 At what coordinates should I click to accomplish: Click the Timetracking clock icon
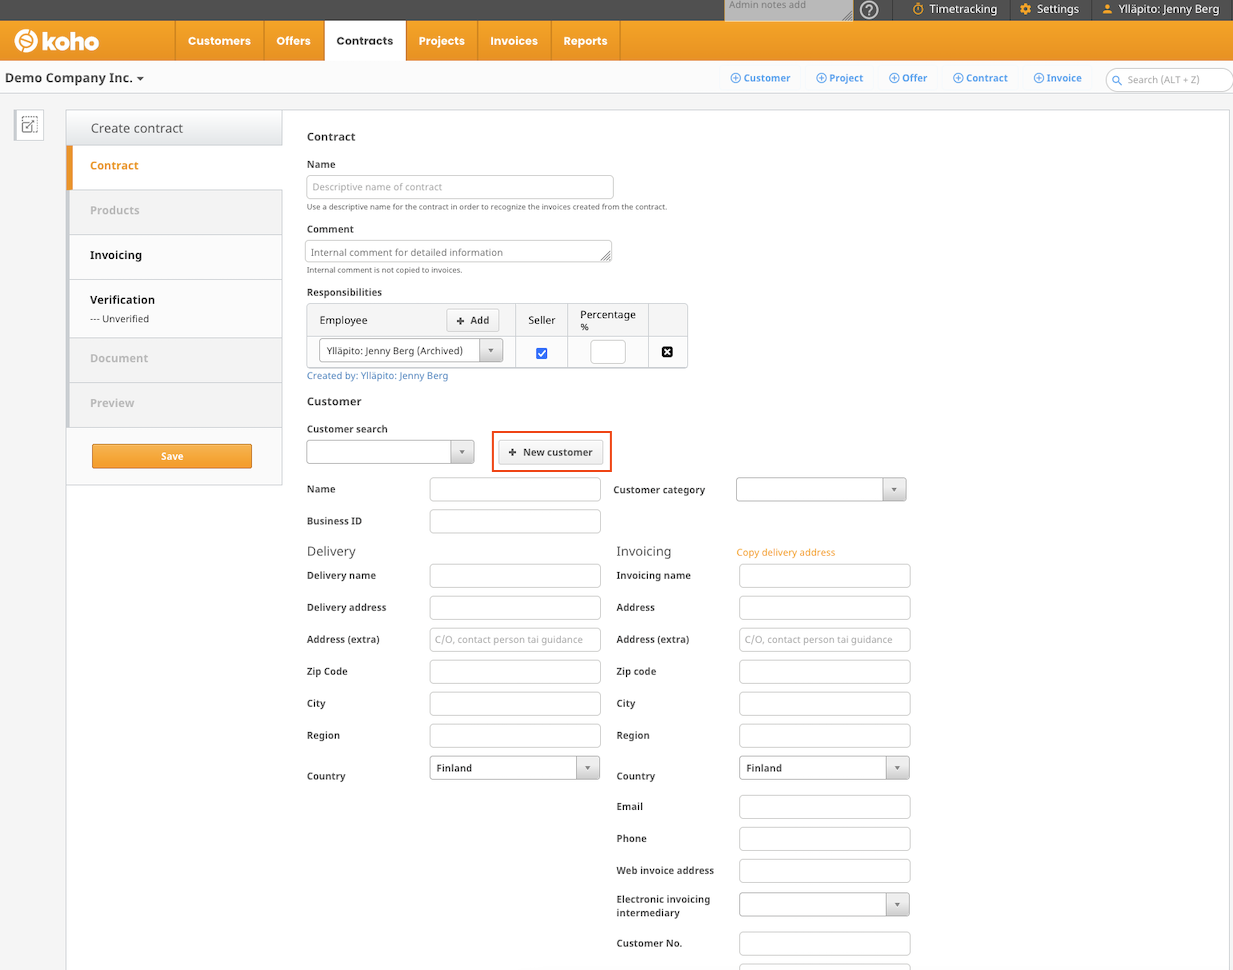(918, 9)
